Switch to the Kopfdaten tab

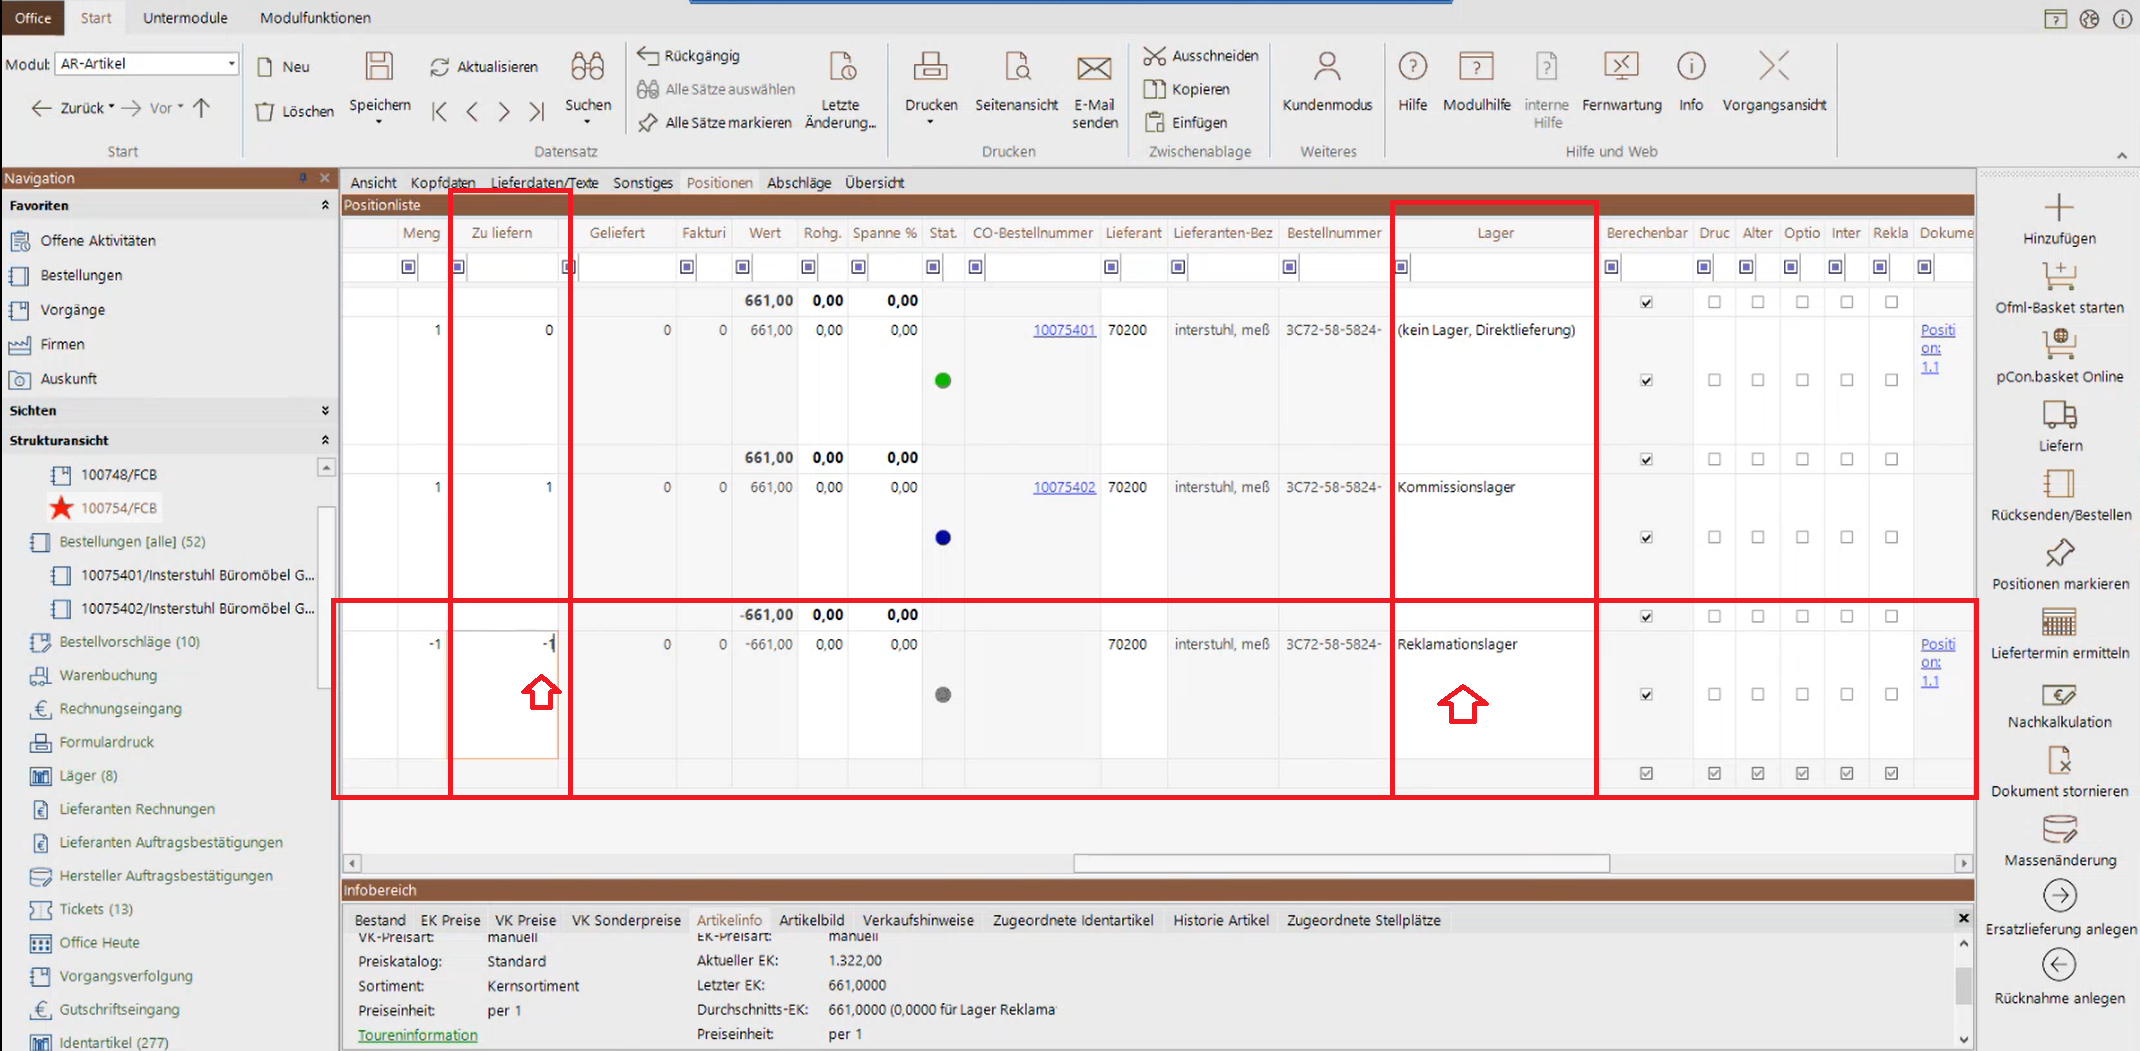[442, 183]
